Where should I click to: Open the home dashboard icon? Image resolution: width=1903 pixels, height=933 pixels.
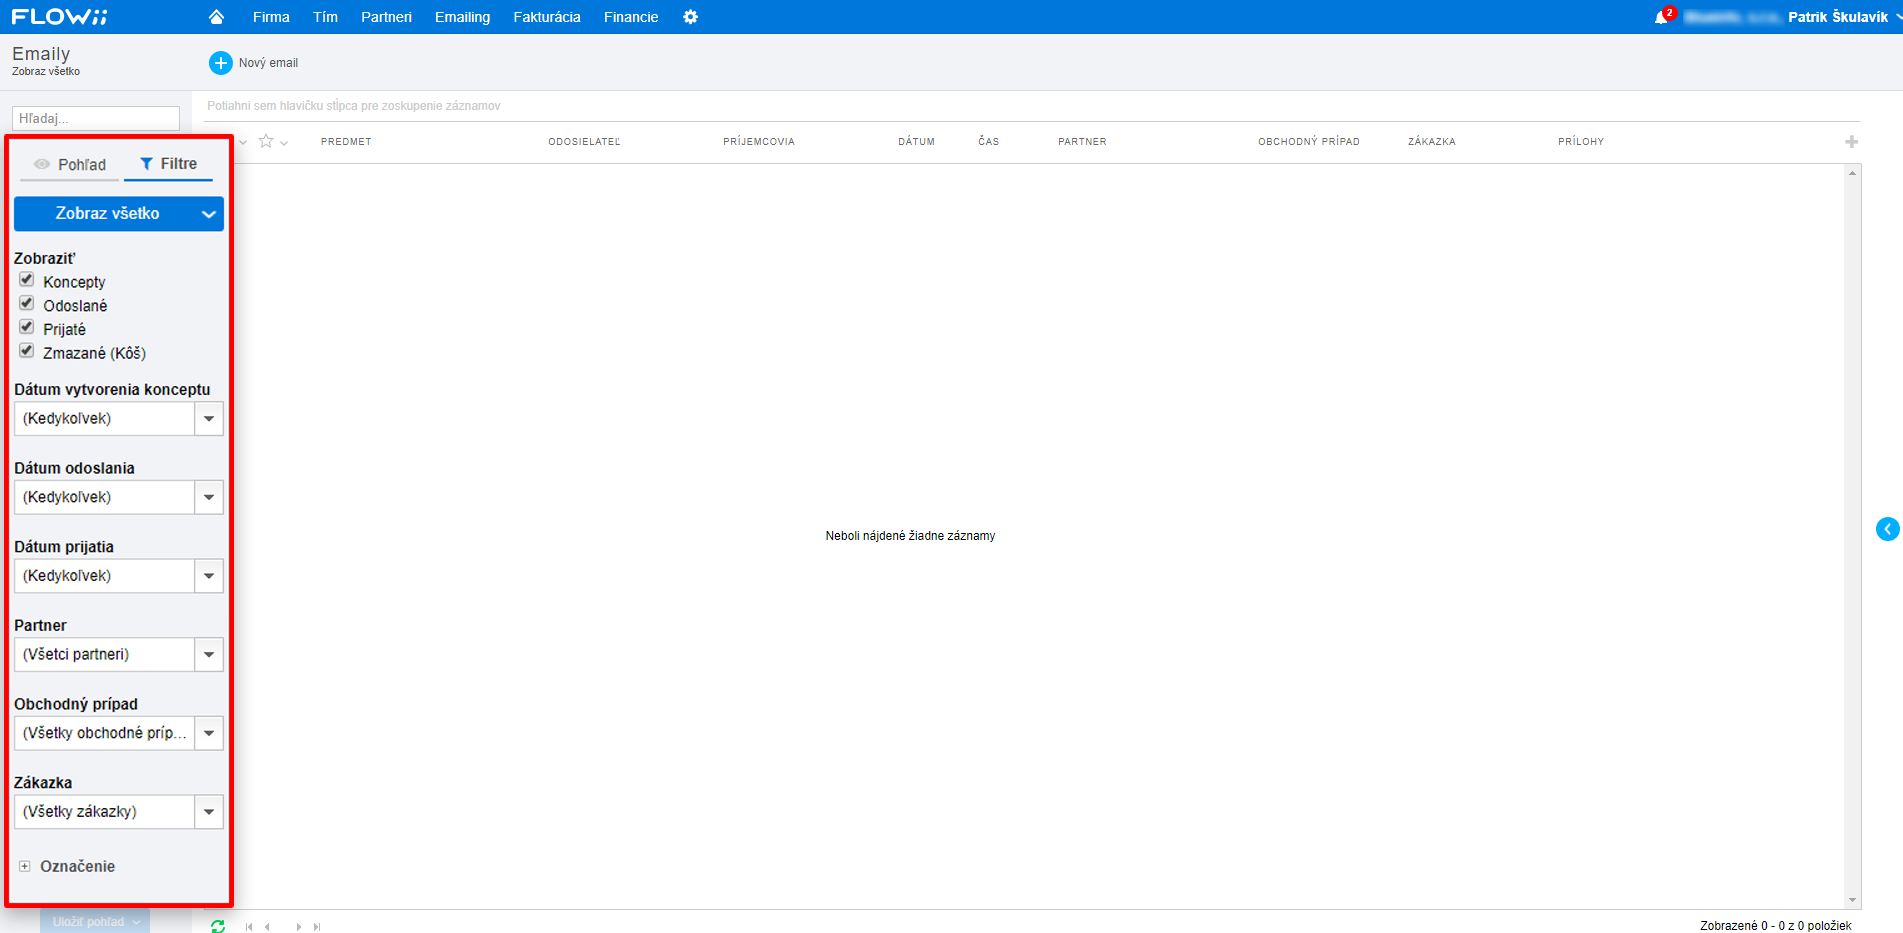pyautogui.click(x=216, y=17)
